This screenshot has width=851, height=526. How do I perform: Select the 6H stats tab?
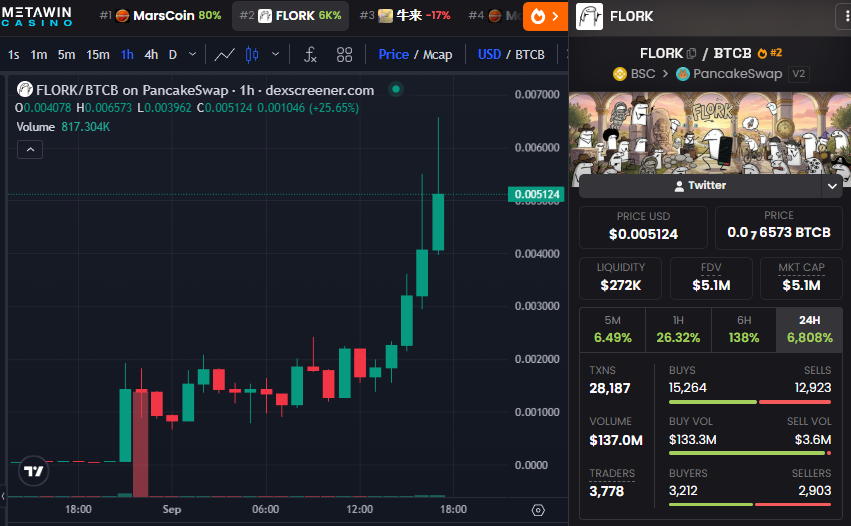pos(744,330)
